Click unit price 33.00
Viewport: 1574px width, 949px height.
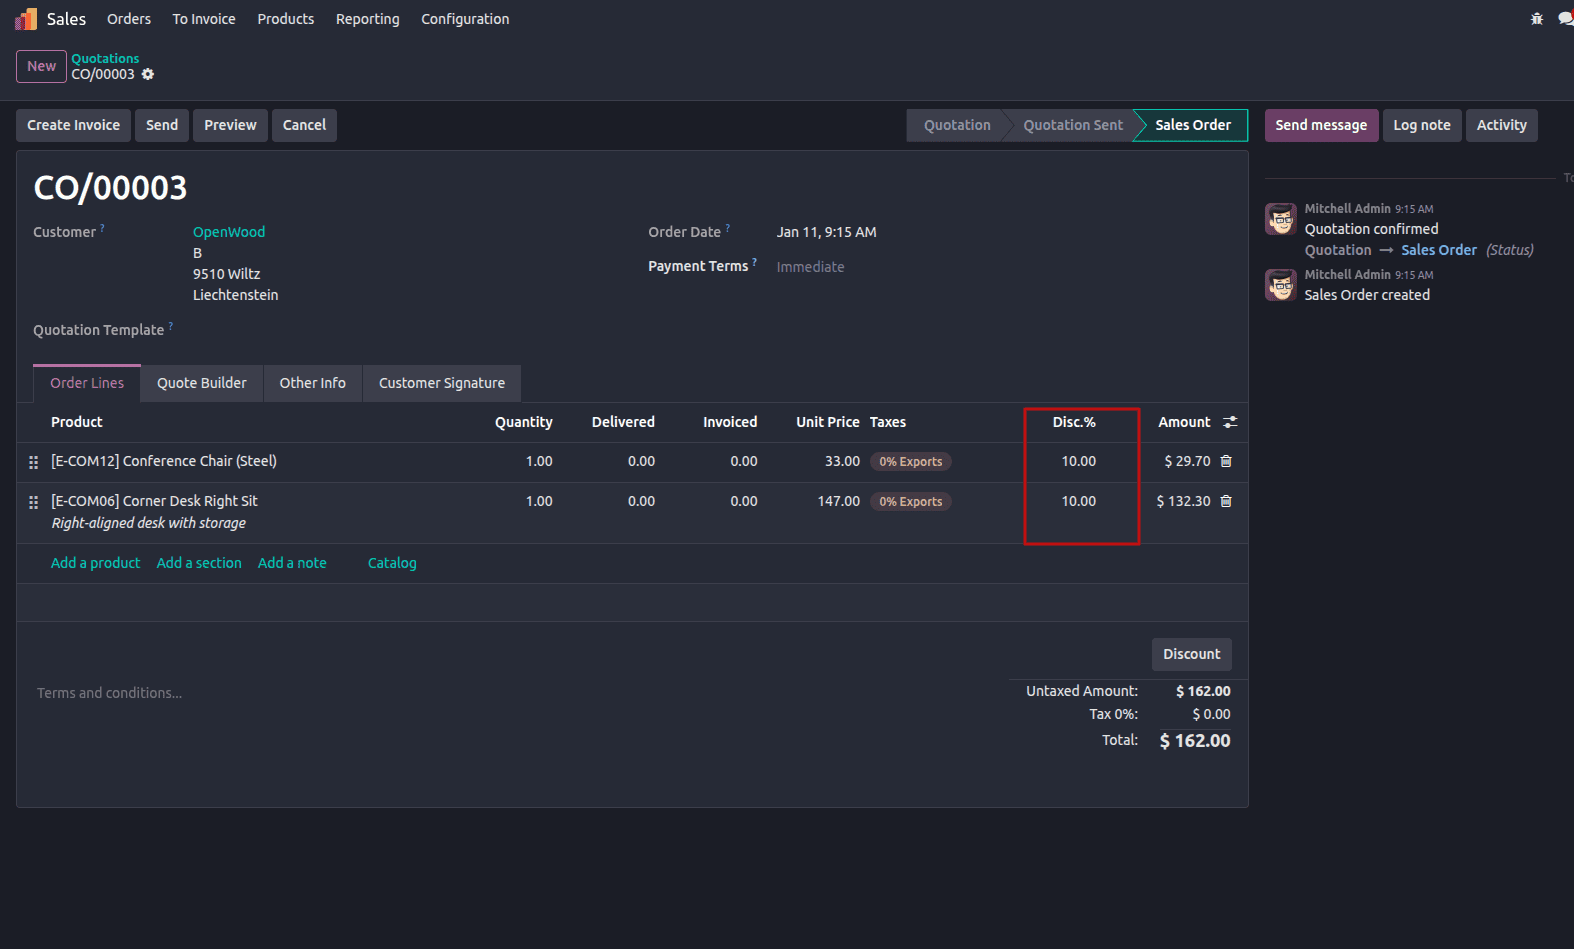click(842, 461)
